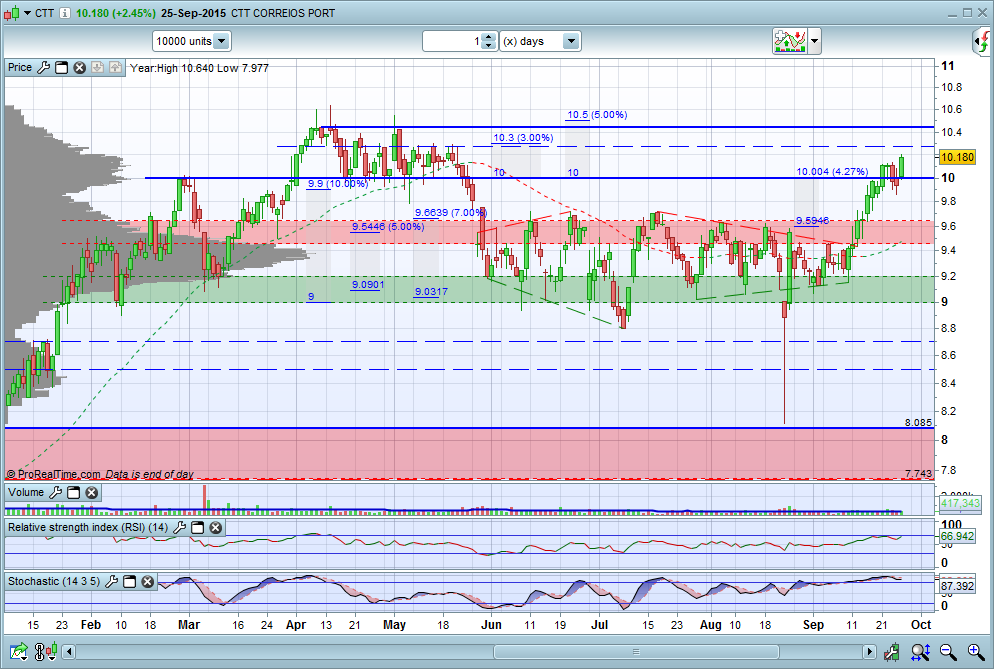
Task: Close the Price panel with its X icon
Action: [78, 68]
